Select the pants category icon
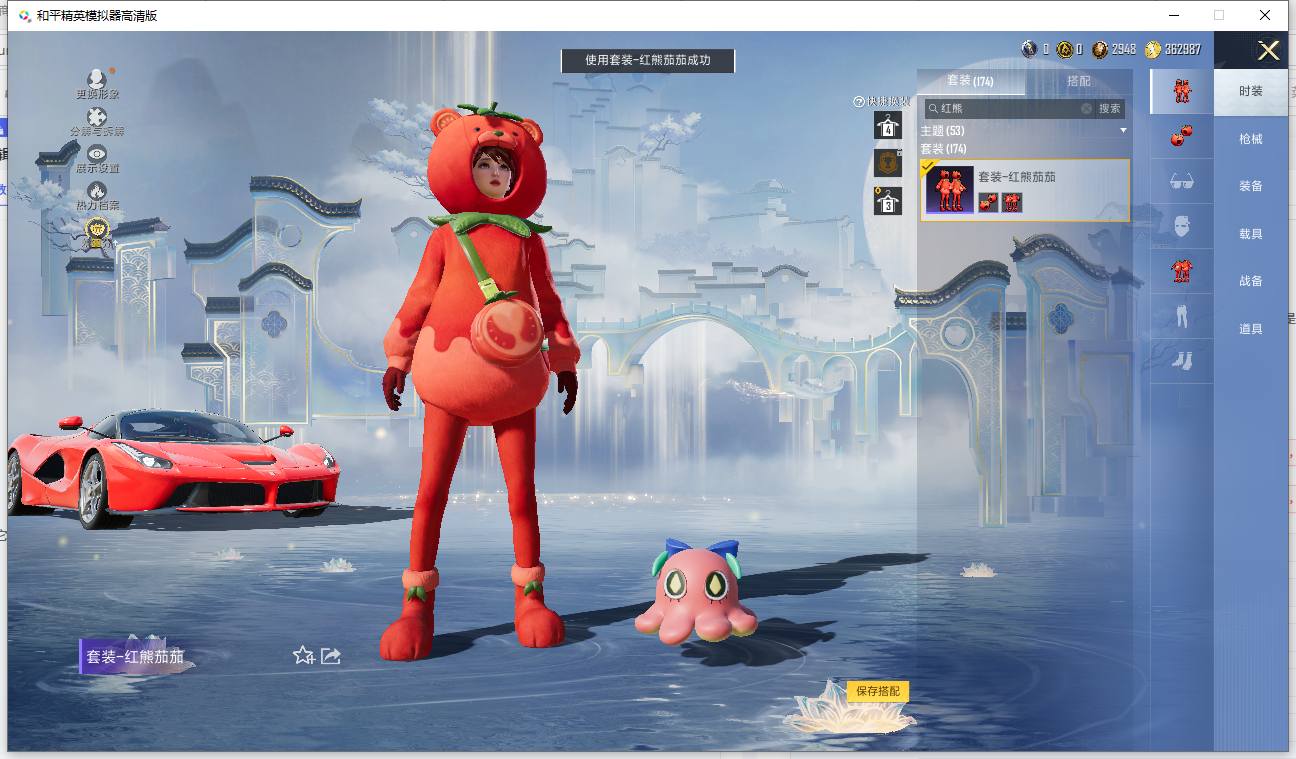The width and height of the screenshot is (1296, 759). (x=1182, y=316)
